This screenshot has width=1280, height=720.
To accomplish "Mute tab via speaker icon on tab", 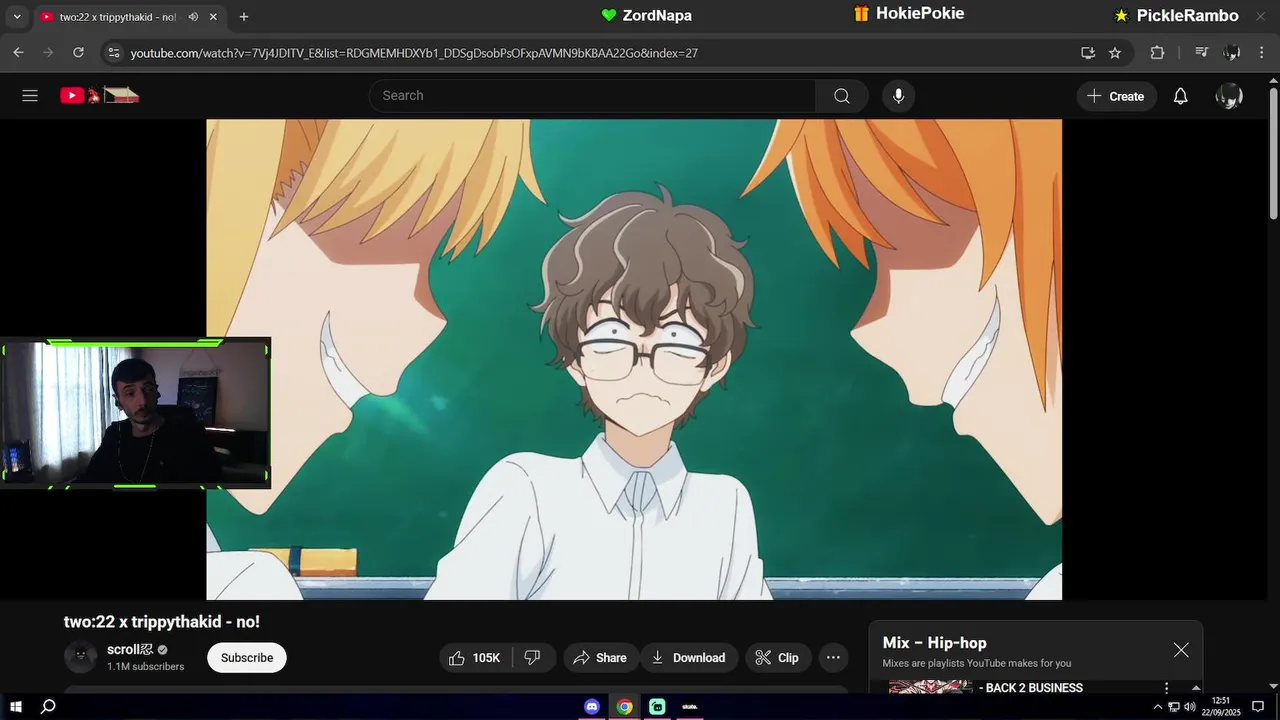I will pyautogui.click(x=193, y=17).
